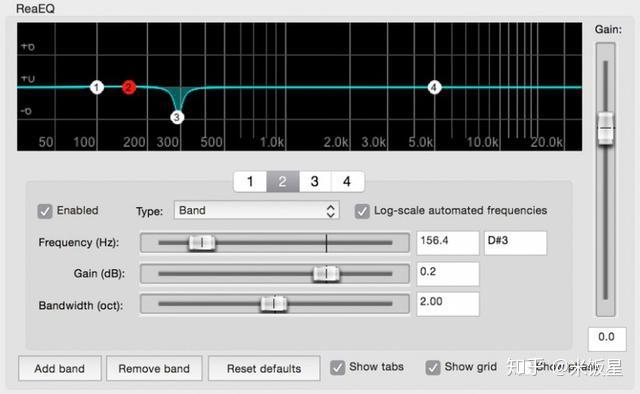Click the Frequency slider handle
This screenshot has width=640, height=394.
(202, 243)
